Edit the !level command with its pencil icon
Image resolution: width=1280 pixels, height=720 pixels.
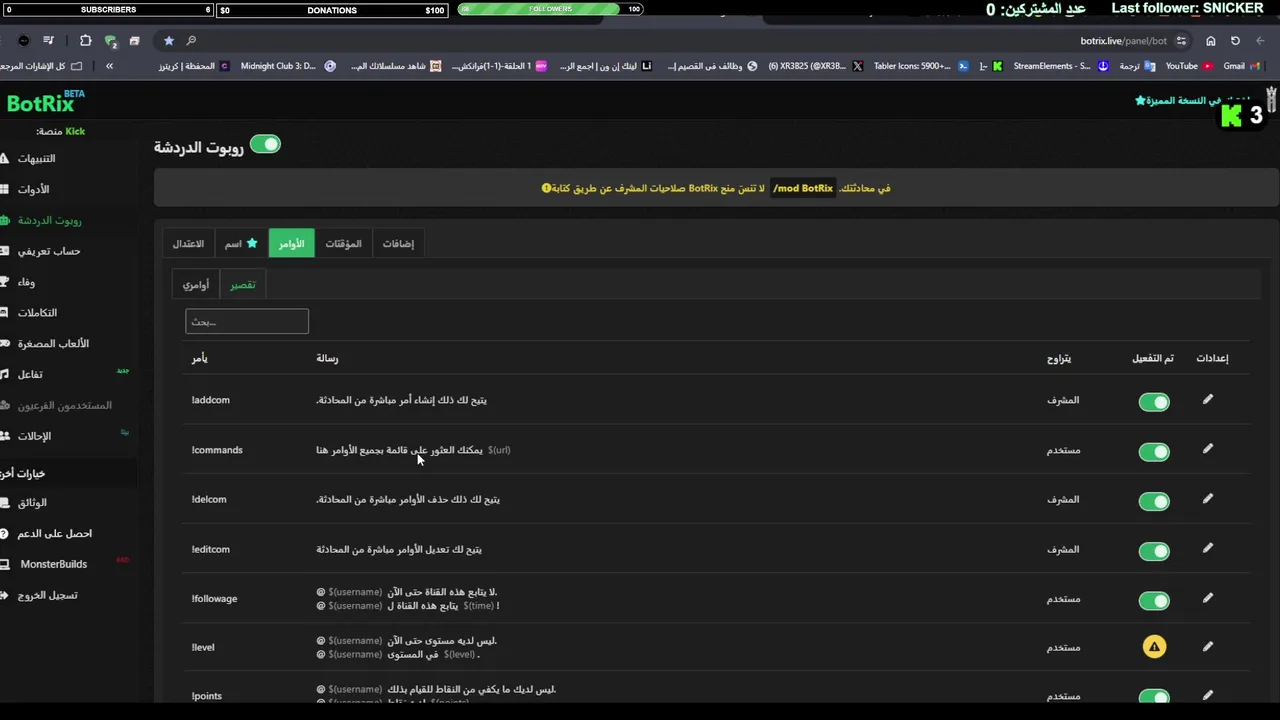(x=1207, y=646)
